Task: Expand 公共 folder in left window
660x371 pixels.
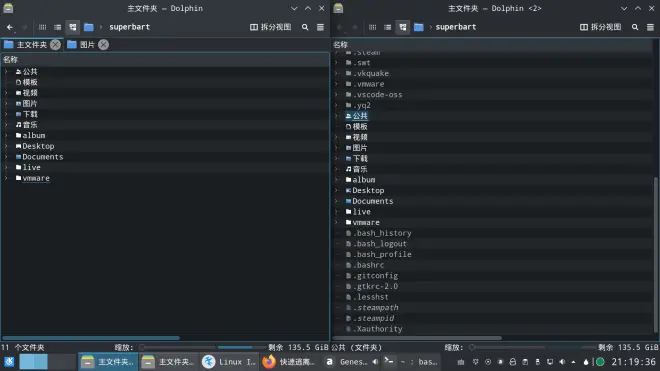Action: pyautogui.click(x=6, y=72)
